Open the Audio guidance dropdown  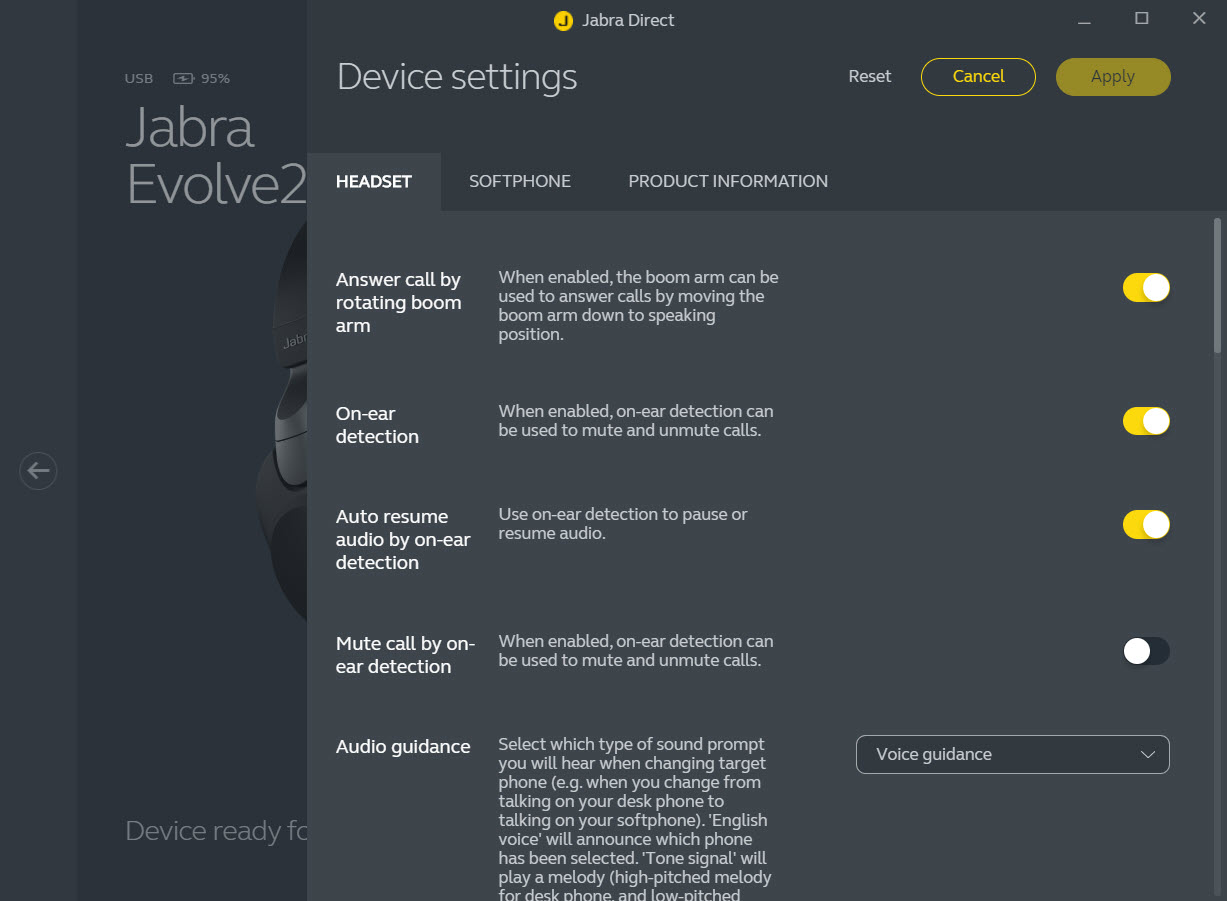[x=1012, y=754]
